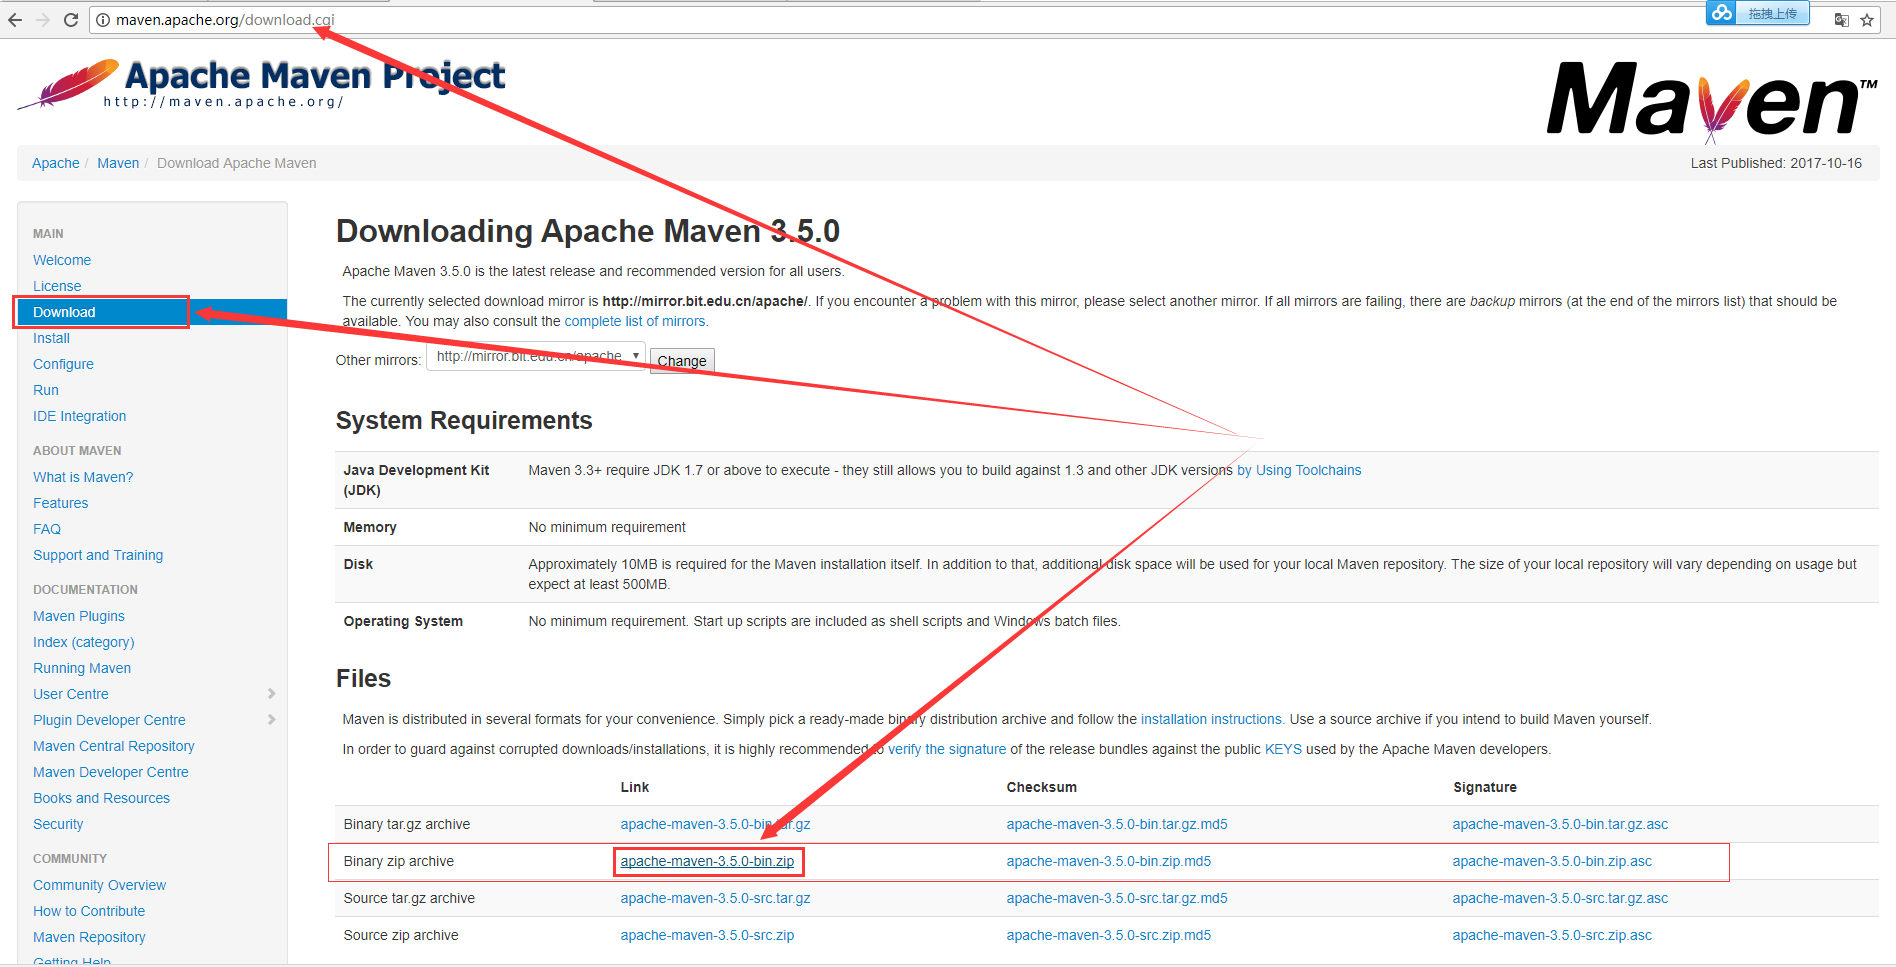
Task: Open the by Using Toolchains link
Action: 1299,470
